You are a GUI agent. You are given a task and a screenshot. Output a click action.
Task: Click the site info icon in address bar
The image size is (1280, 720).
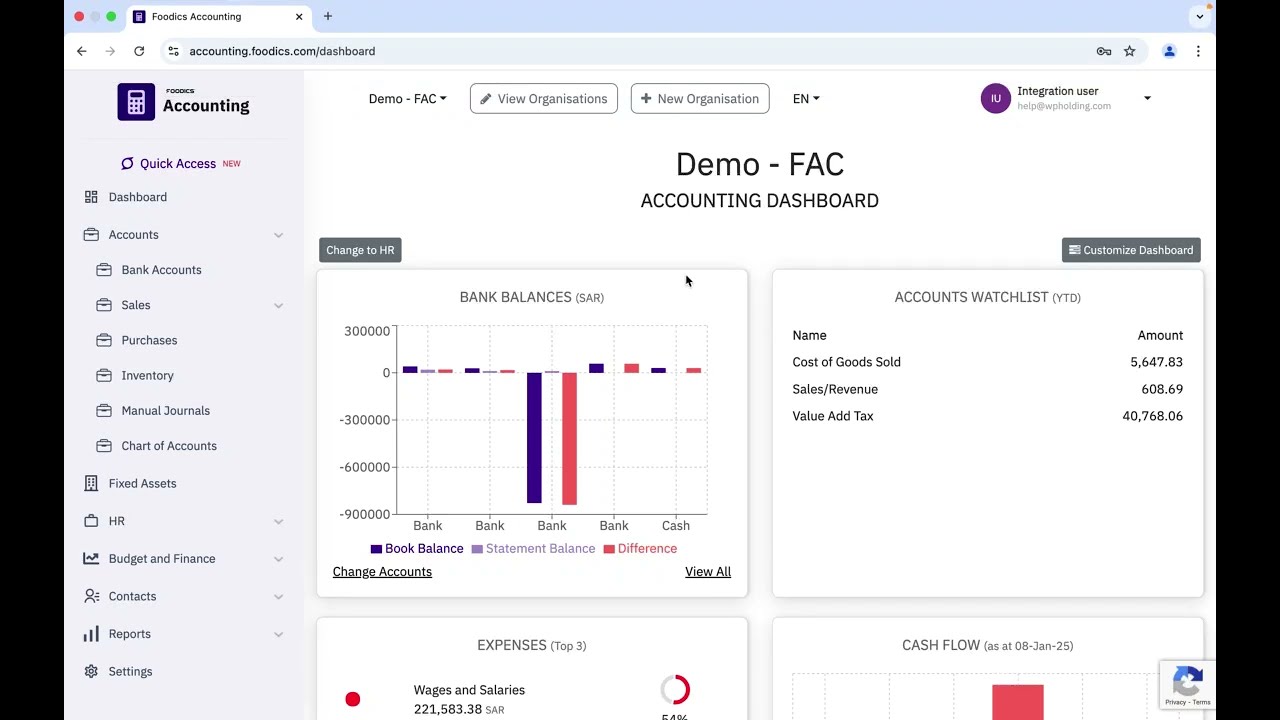[x=173, y=51]
